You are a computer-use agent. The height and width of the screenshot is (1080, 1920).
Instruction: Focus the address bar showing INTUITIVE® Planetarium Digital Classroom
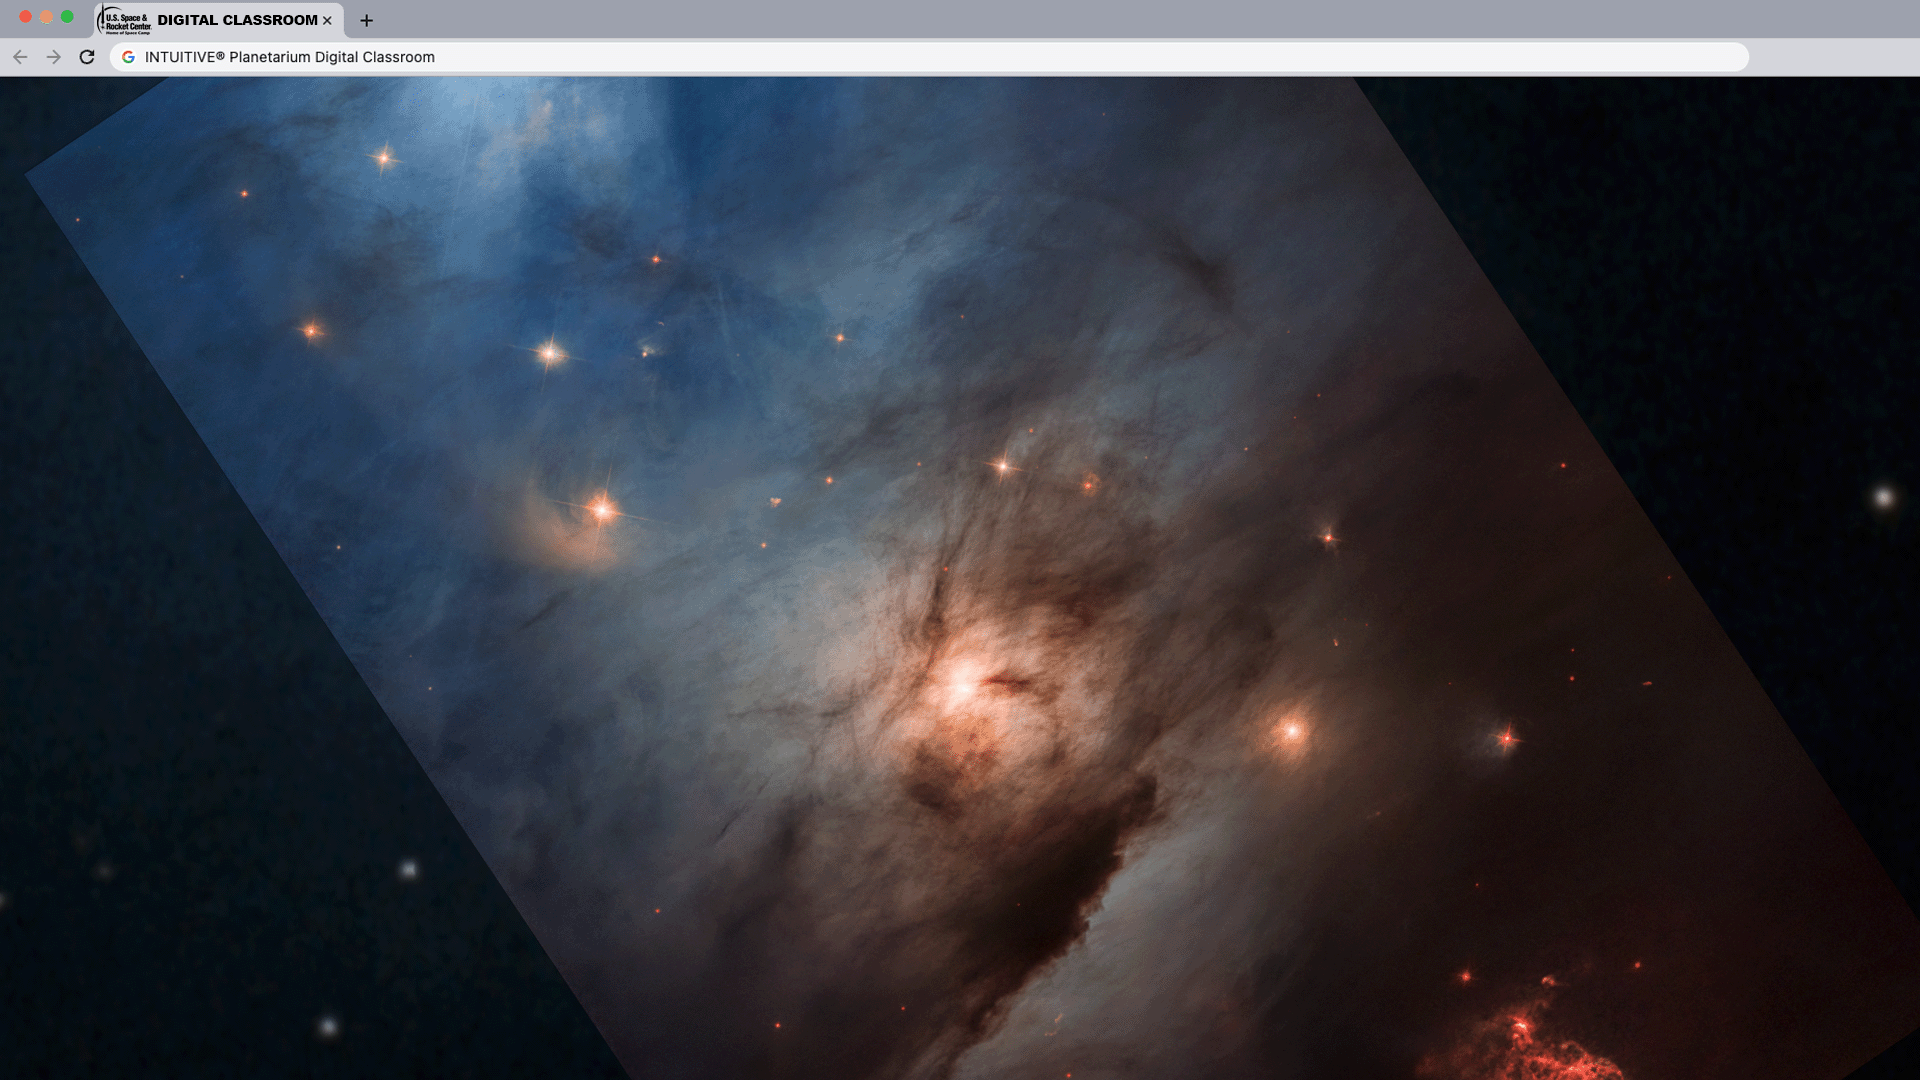click(x=930, y=57)
